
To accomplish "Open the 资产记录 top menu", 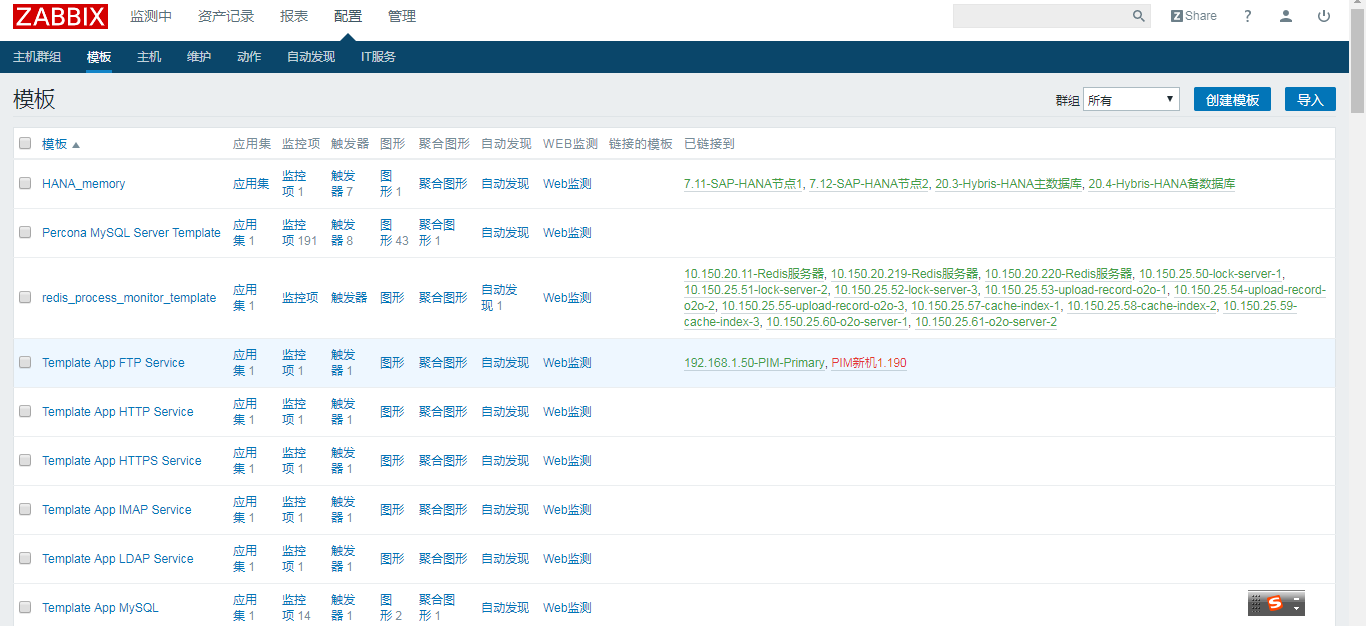I will (226, 16).
